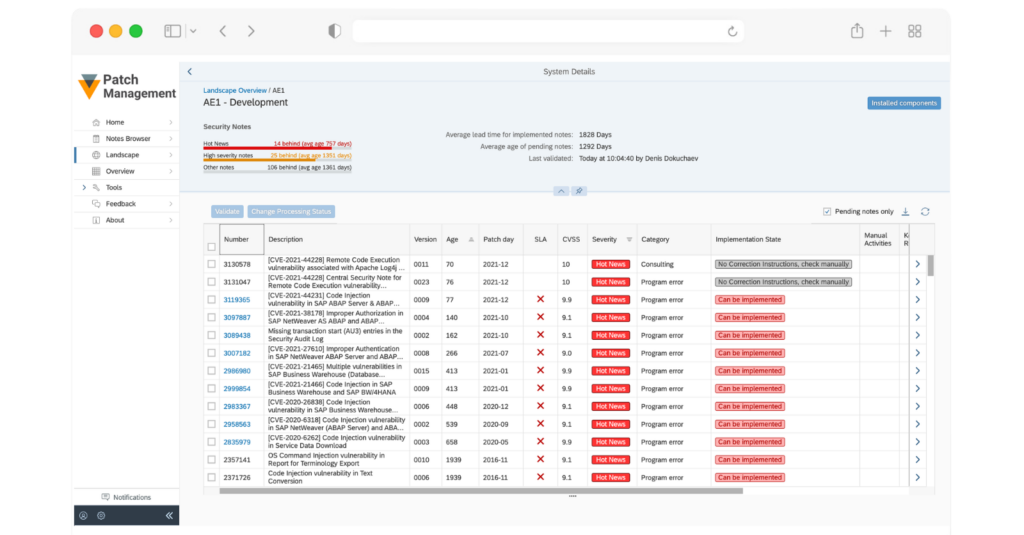
Task: Click the Home house icon
Action: tap(96, 122)
